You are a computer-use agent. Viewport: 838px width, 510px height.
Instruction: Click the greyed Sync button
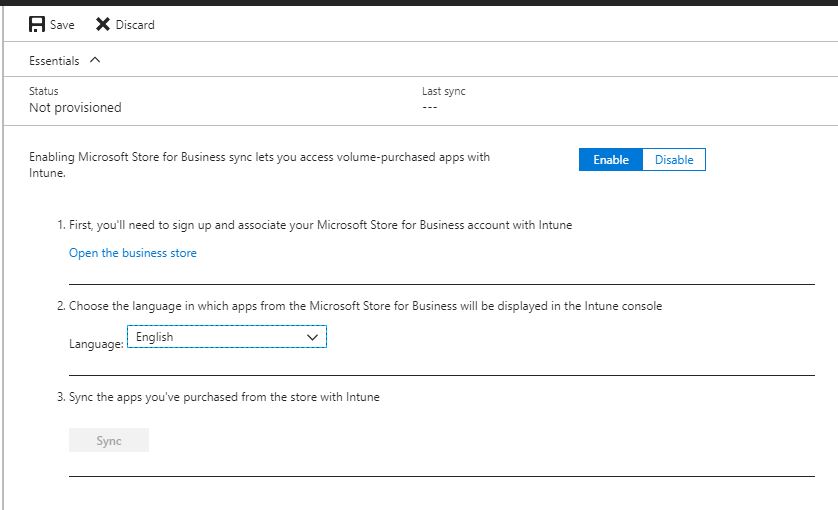pos(109,441)
